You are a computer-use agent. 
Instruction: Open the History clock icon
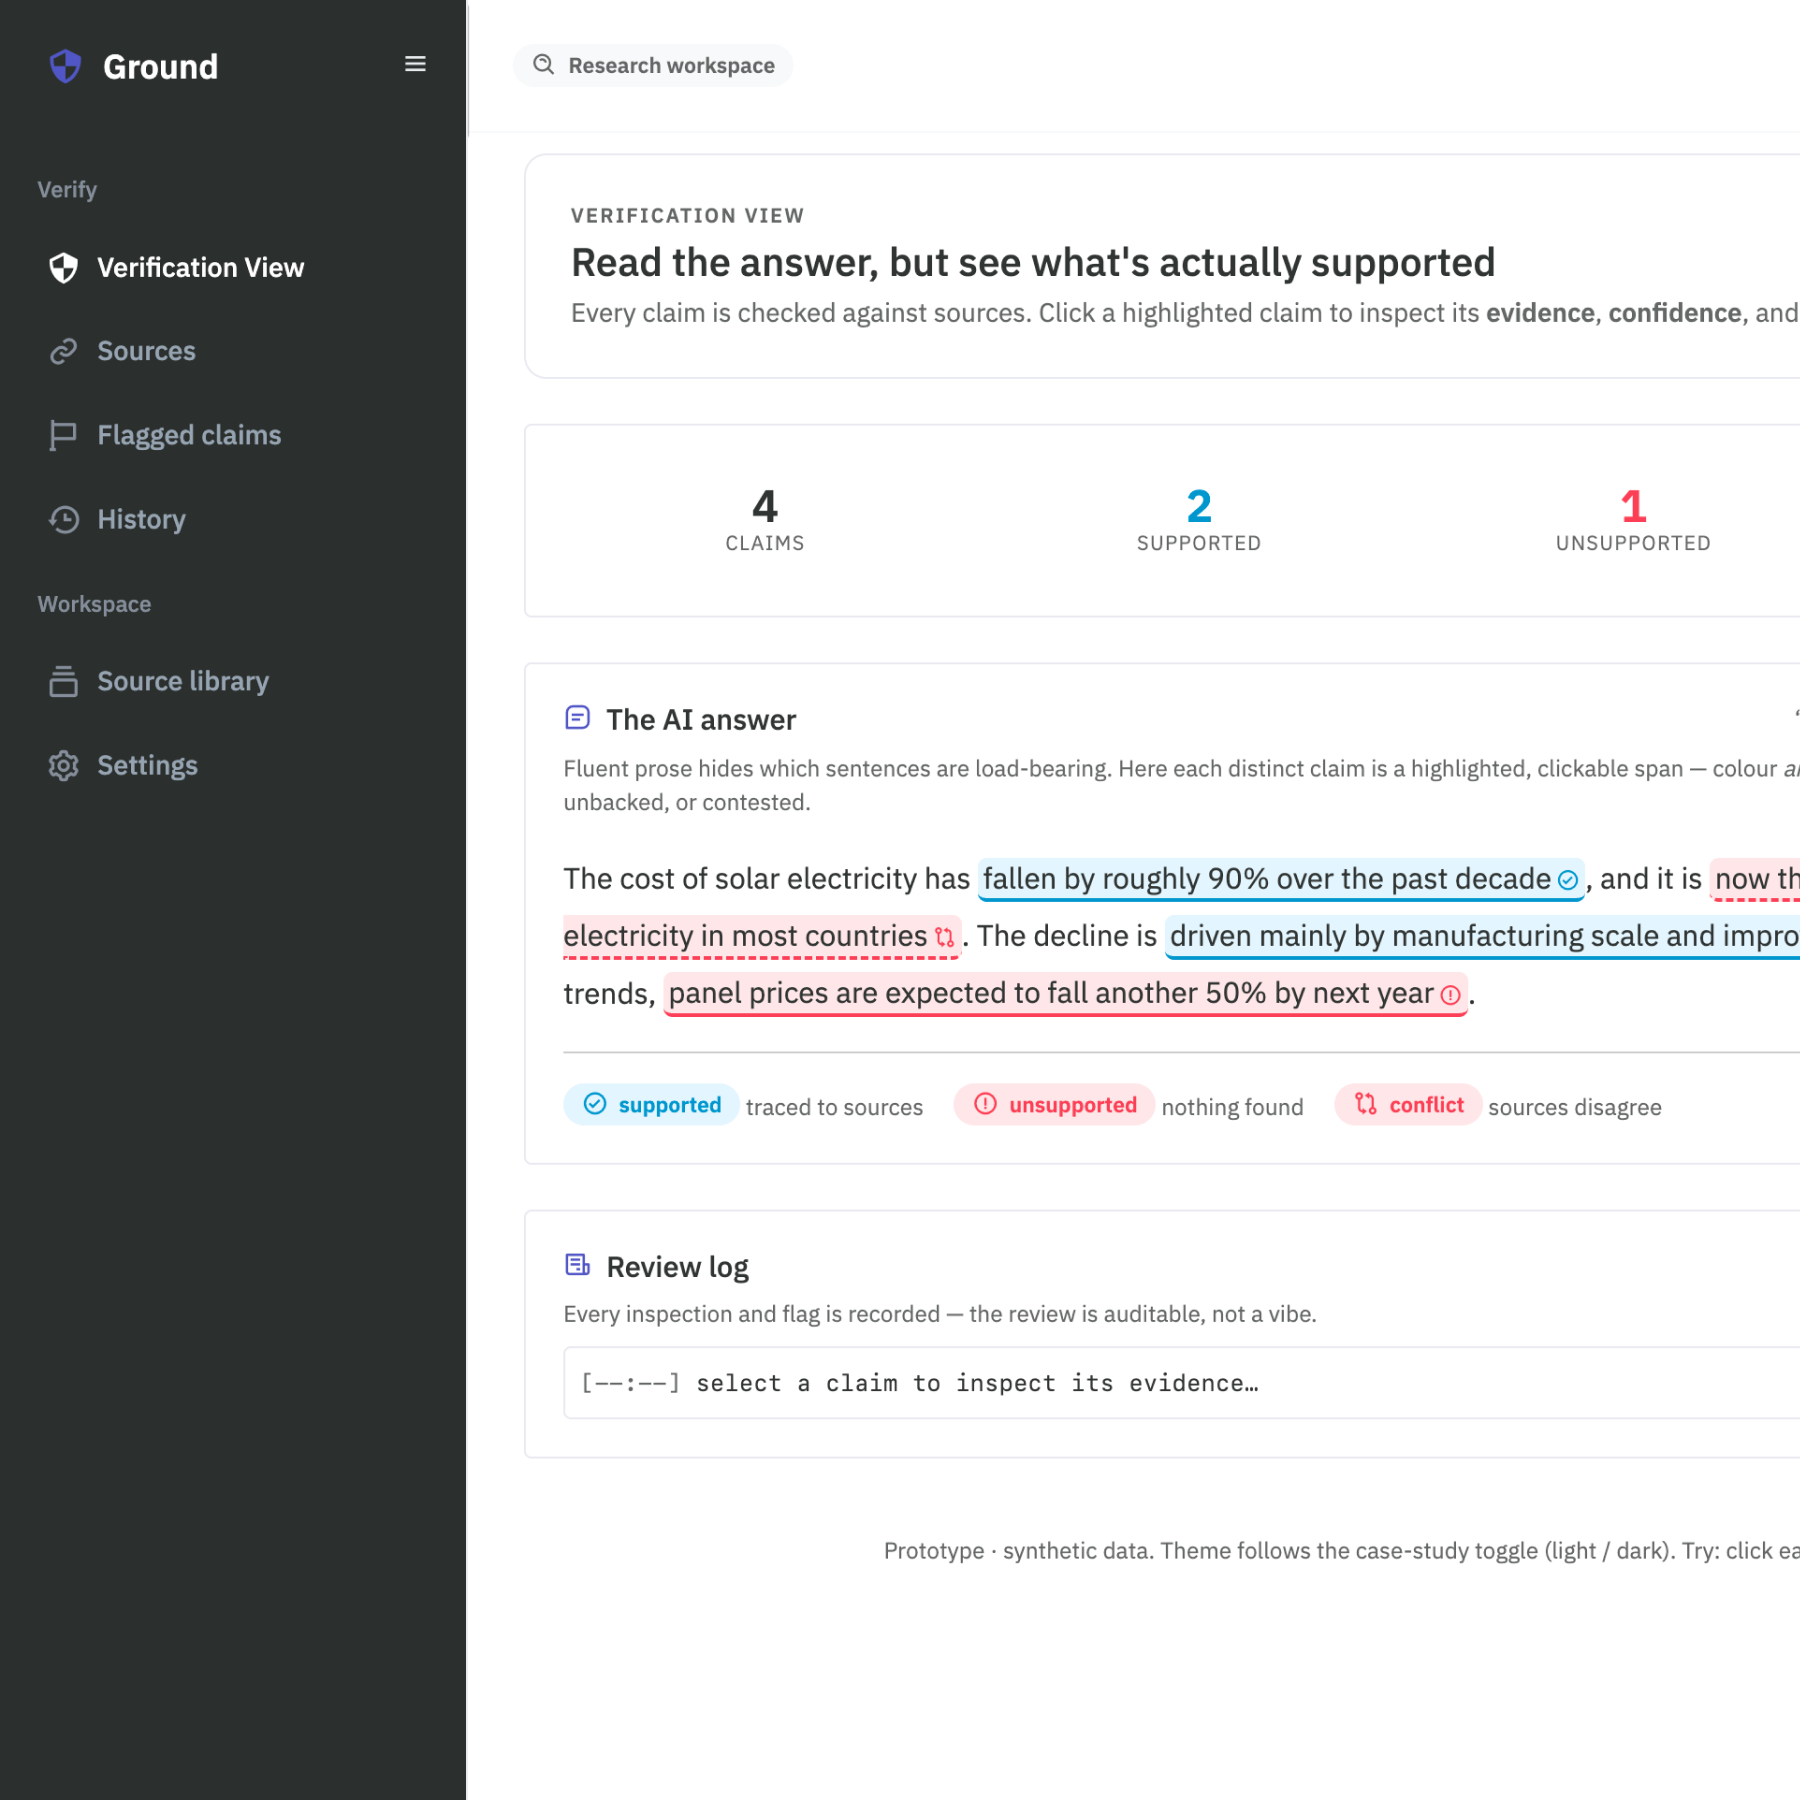pyautogui.click(x=64, y=519)
